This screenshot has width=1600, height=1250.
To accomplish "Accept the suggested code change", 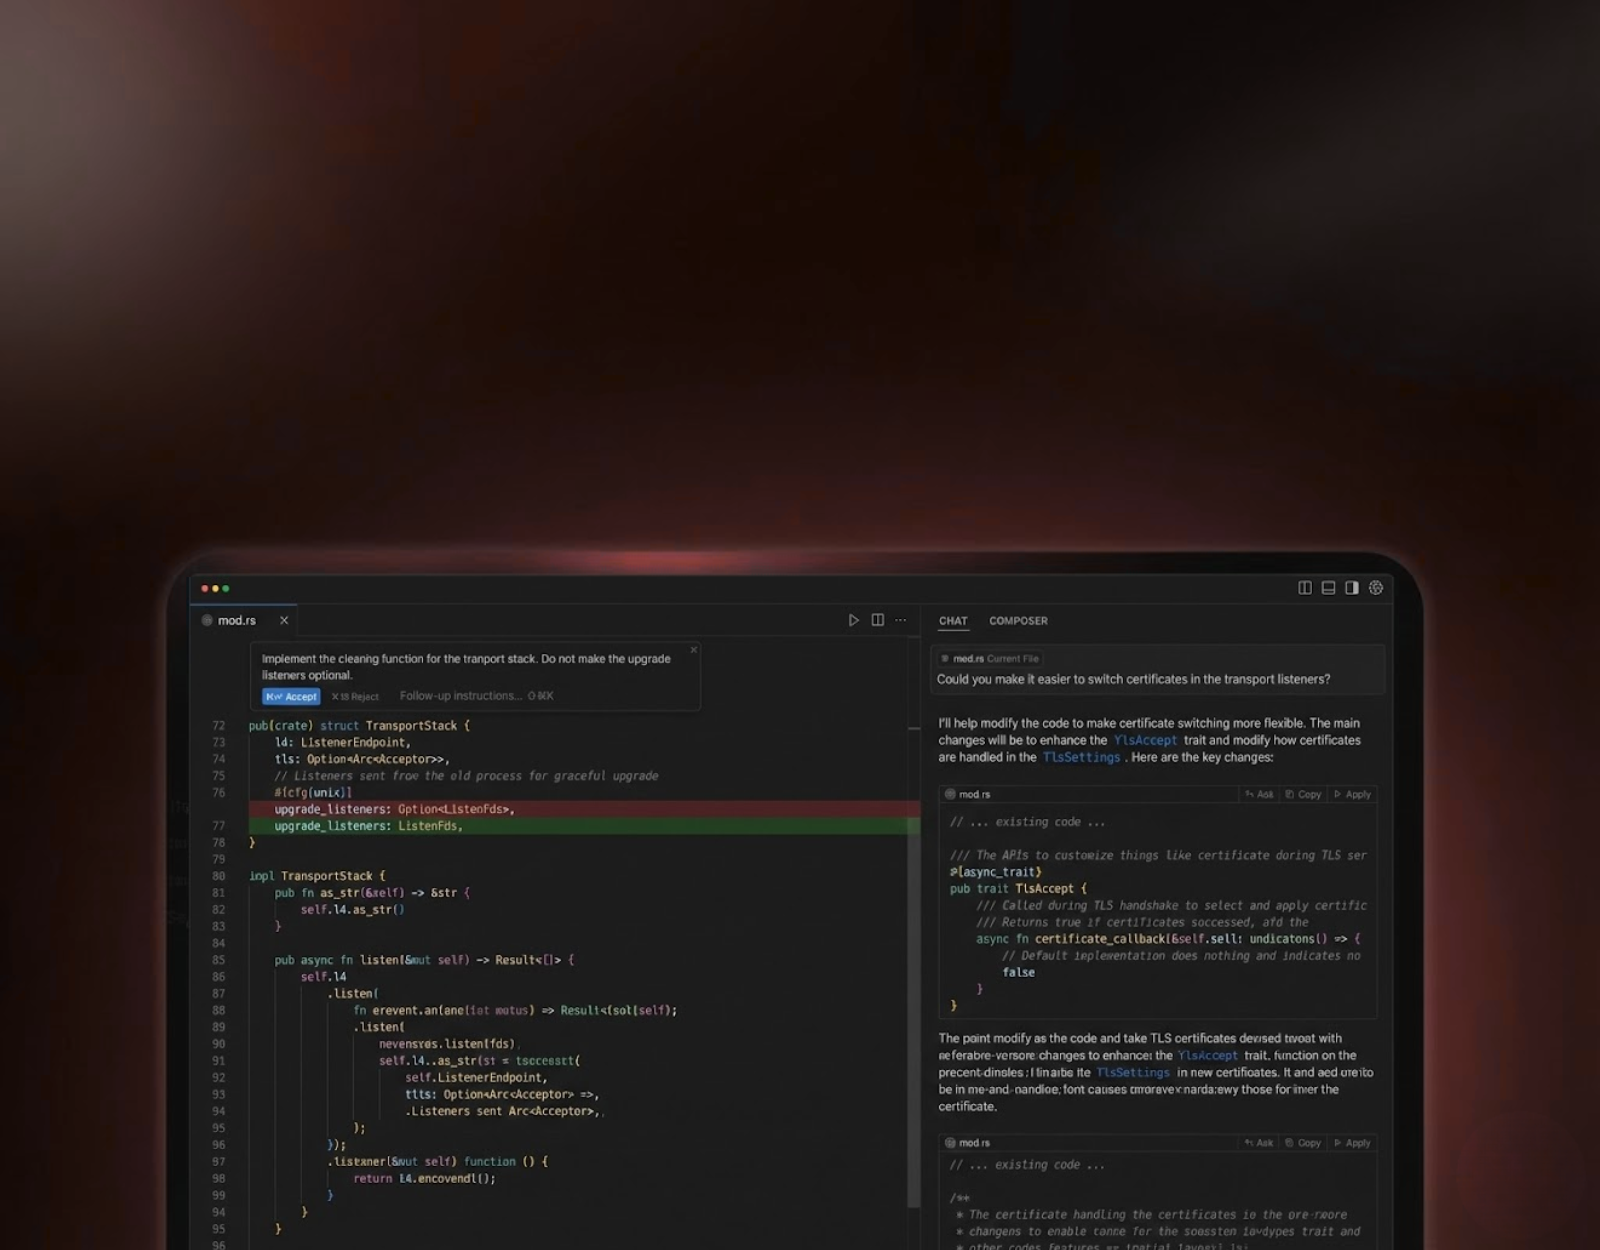I will pyautogui.click(x=291, y=696).
